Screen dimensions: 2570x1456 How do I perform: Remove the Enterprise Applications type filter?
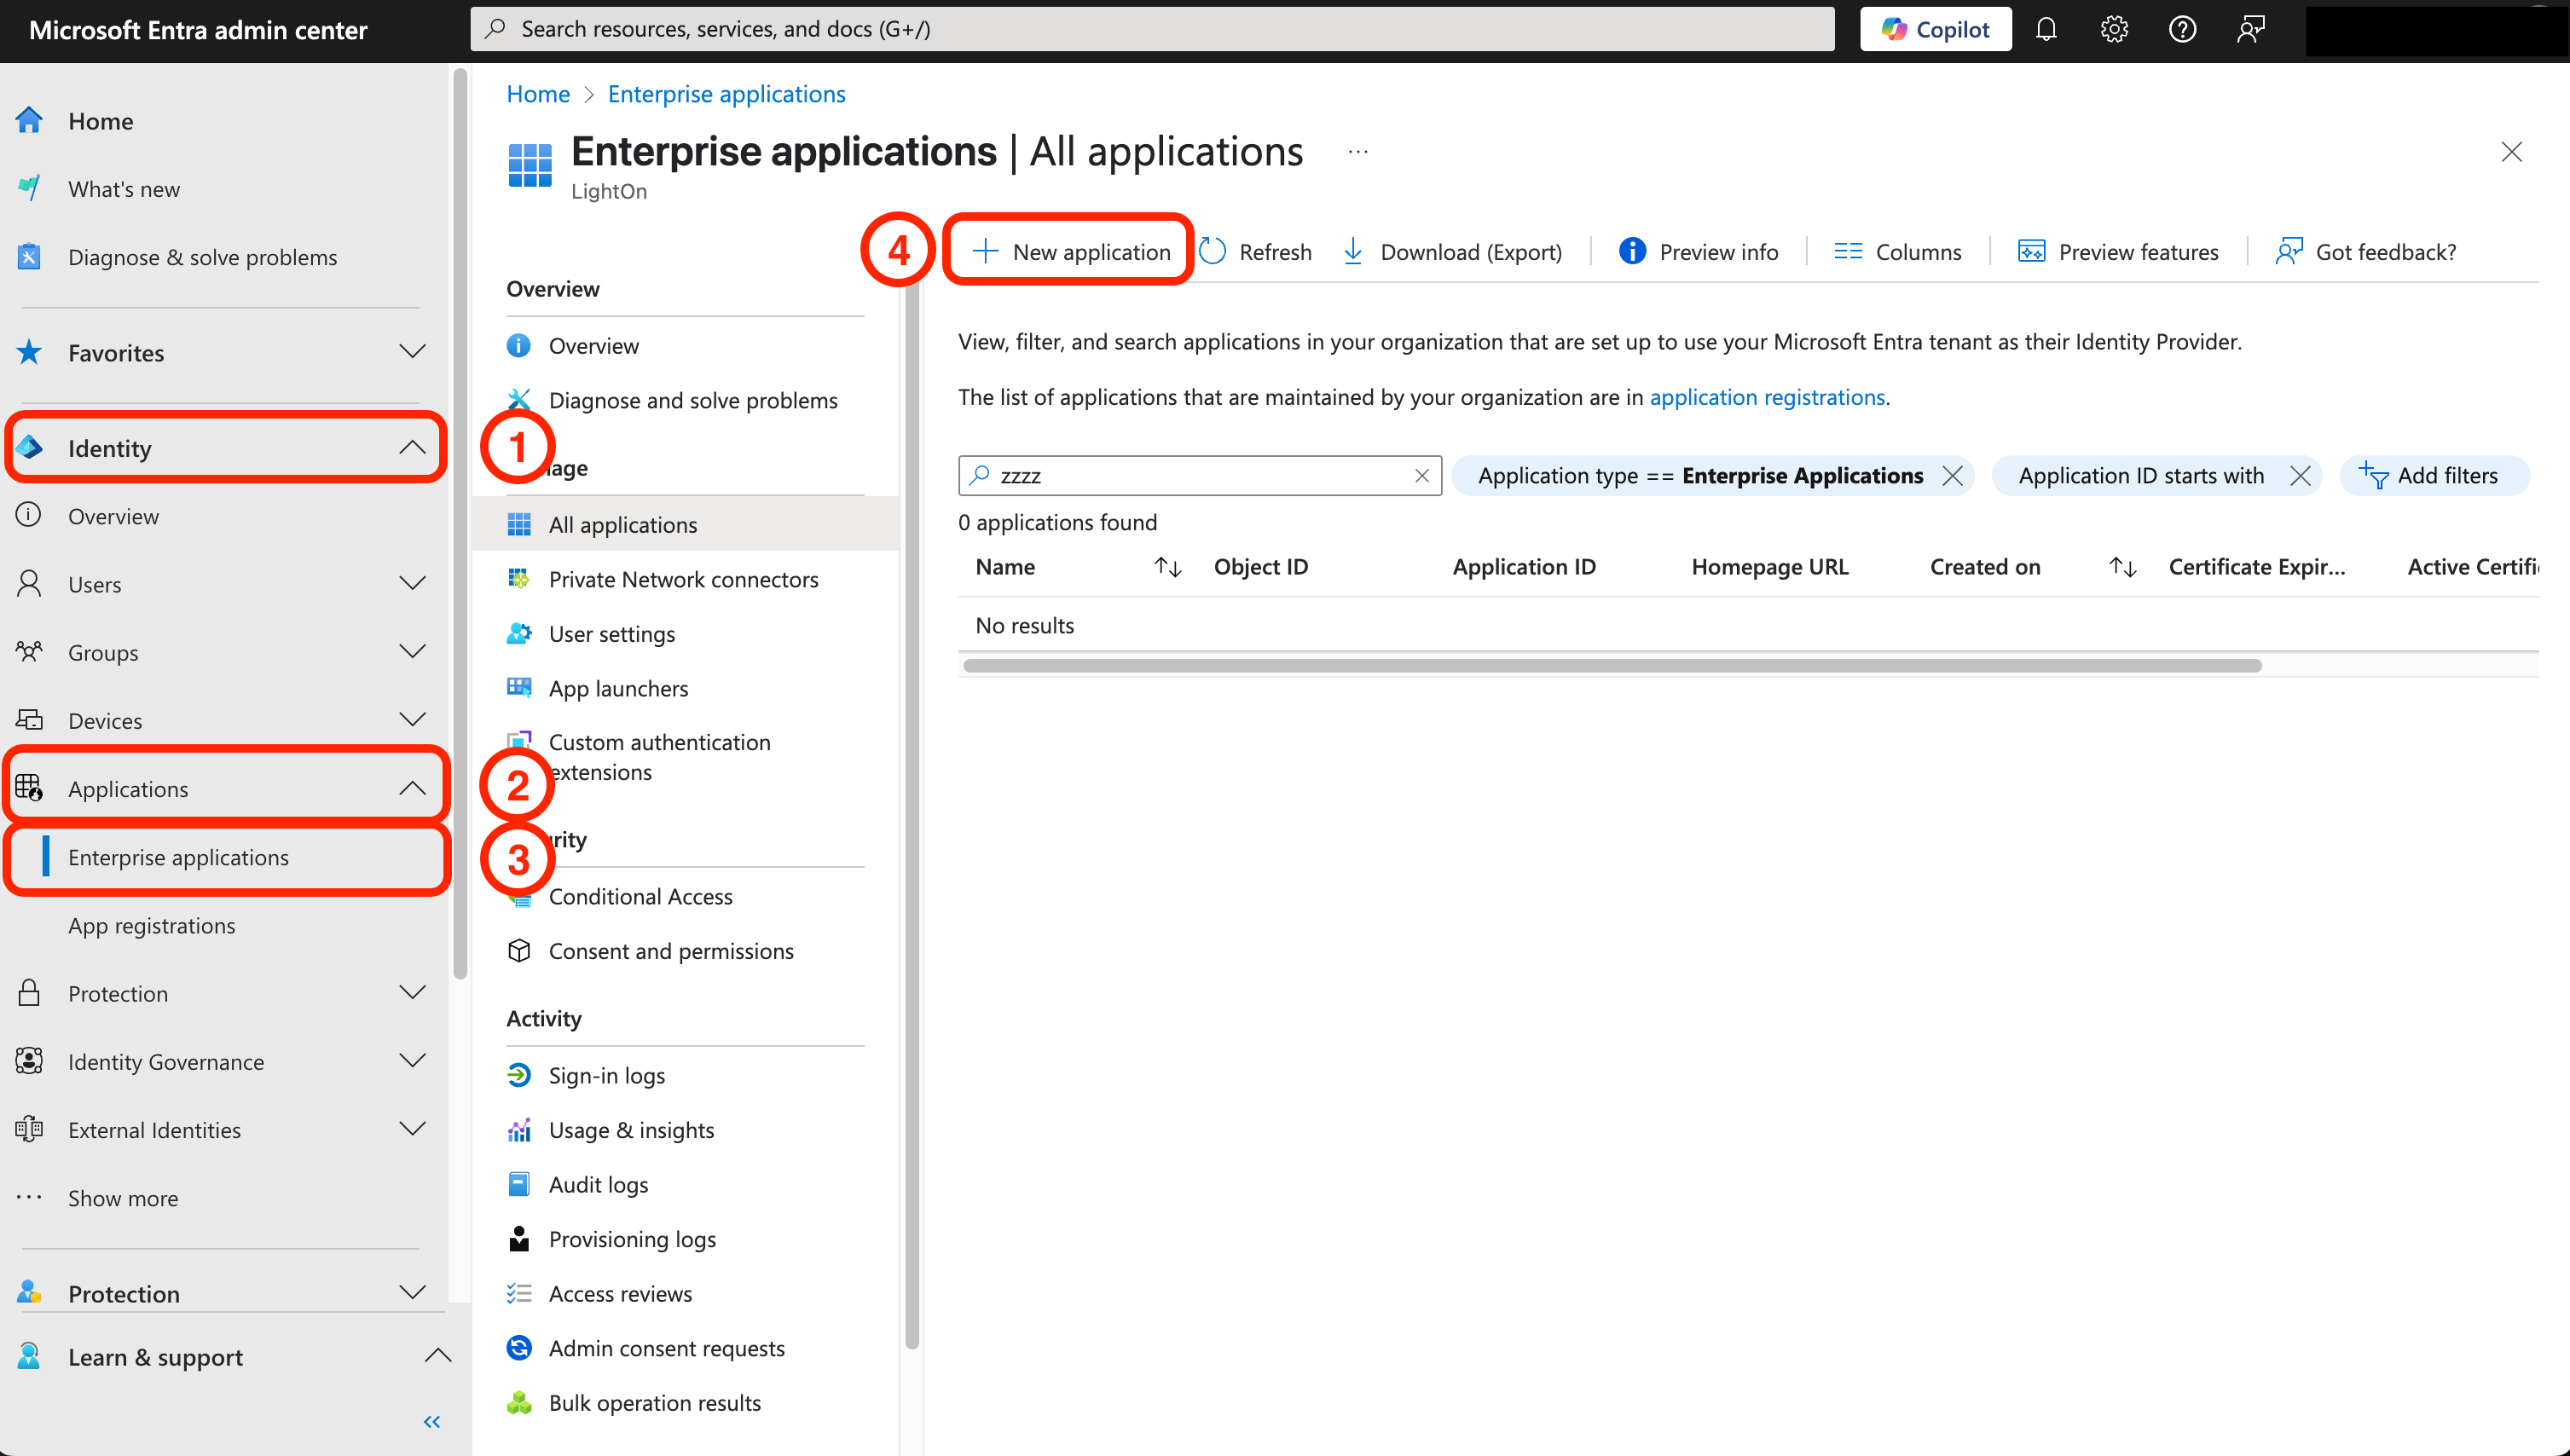point(1952,476)
